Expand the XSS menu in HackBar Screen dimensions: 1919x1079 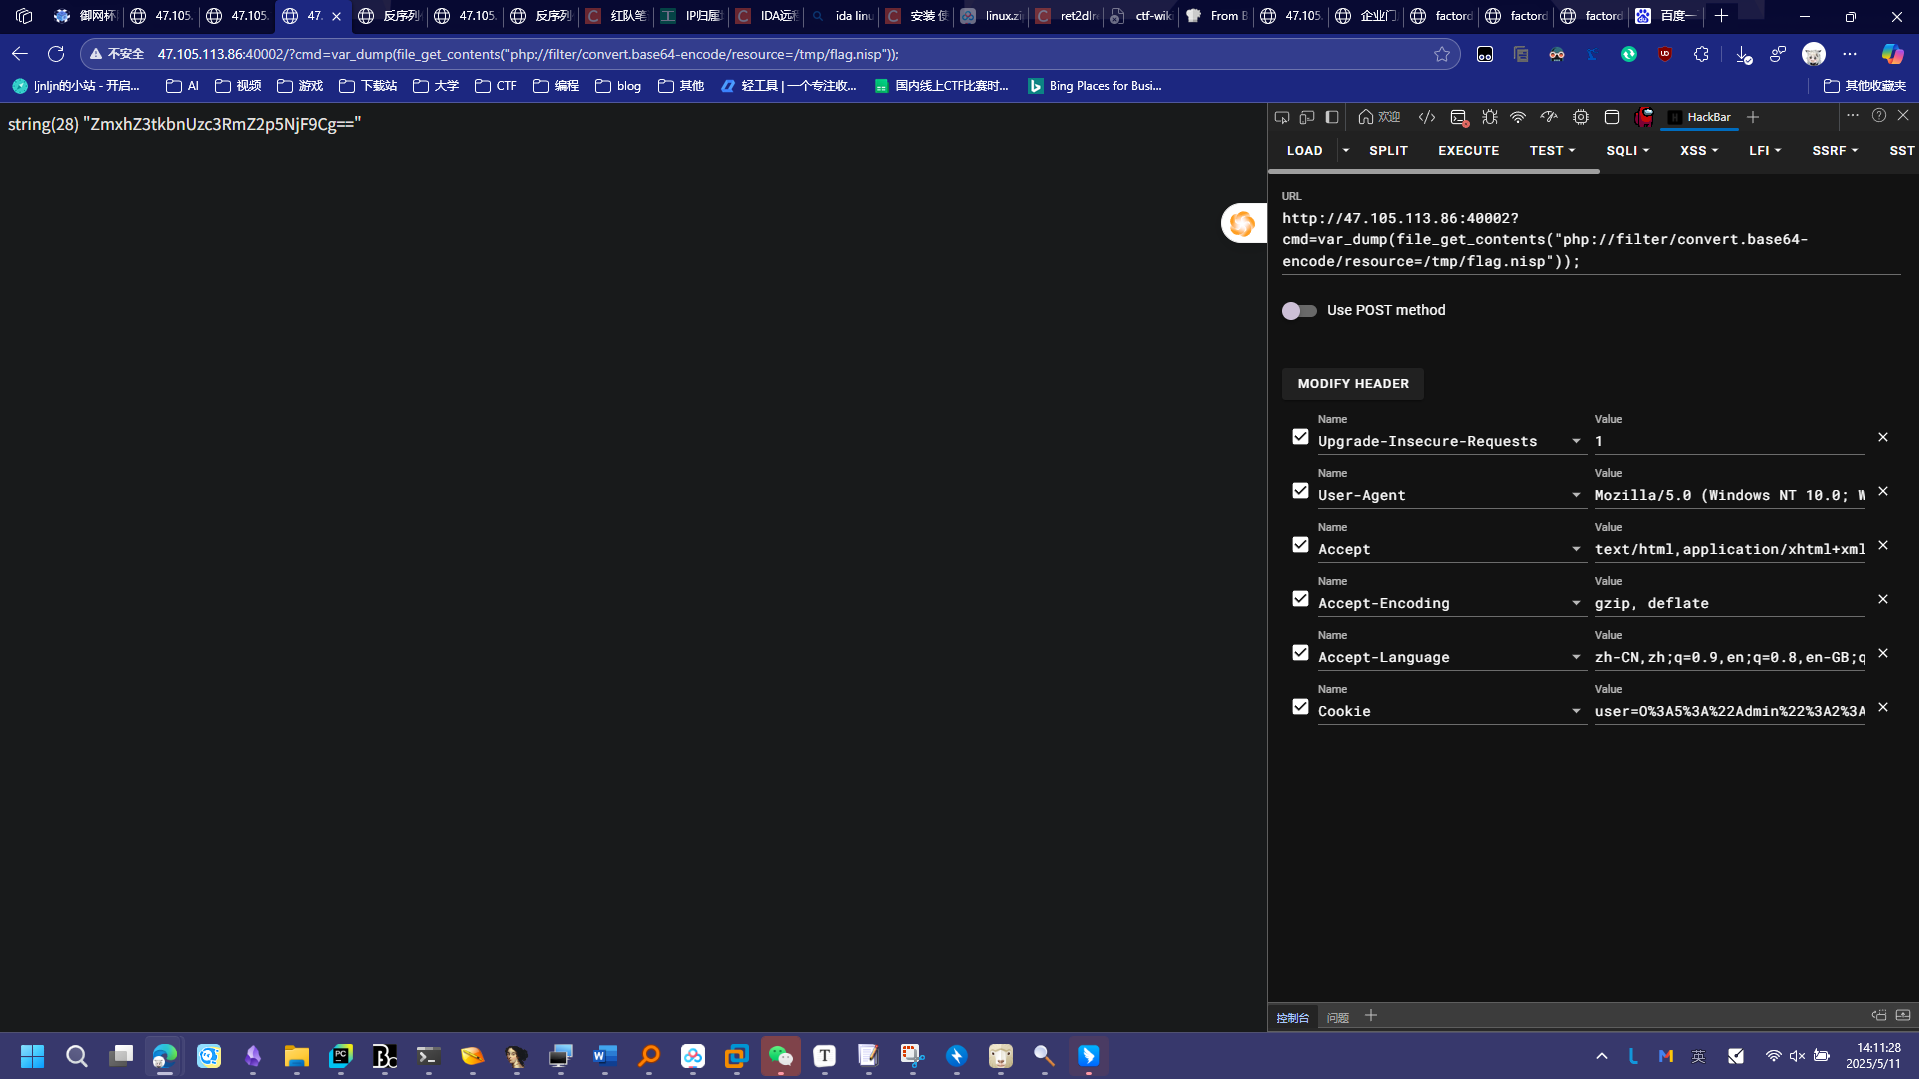(1699, 151)
